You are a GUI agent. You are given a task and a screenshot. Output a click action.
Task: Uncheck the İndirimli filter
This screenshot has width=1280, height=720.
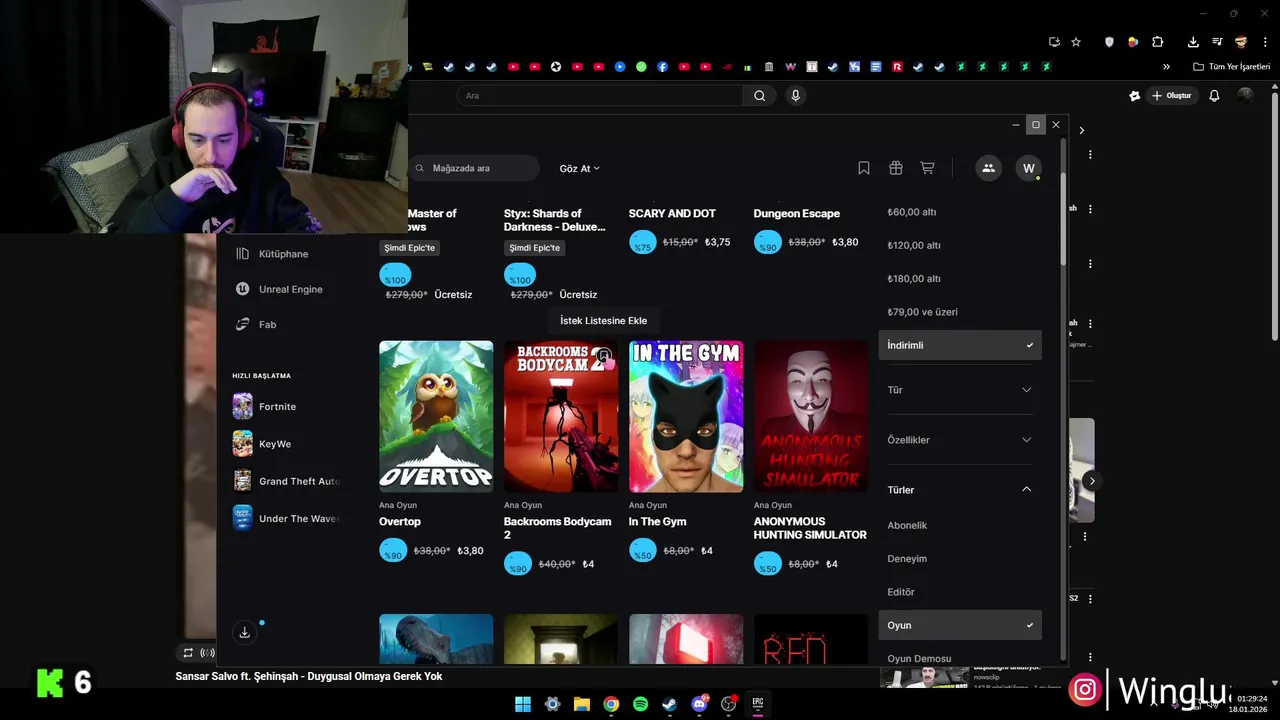click(960, 345)
